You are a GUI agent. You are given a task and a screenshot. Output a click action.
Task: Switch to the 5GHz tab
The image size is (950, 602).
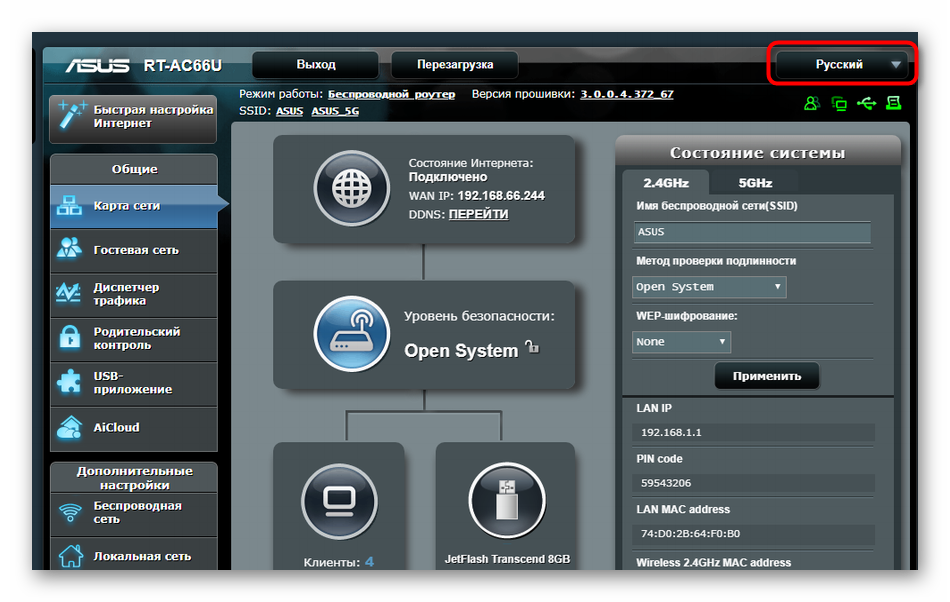click(755, 183)
